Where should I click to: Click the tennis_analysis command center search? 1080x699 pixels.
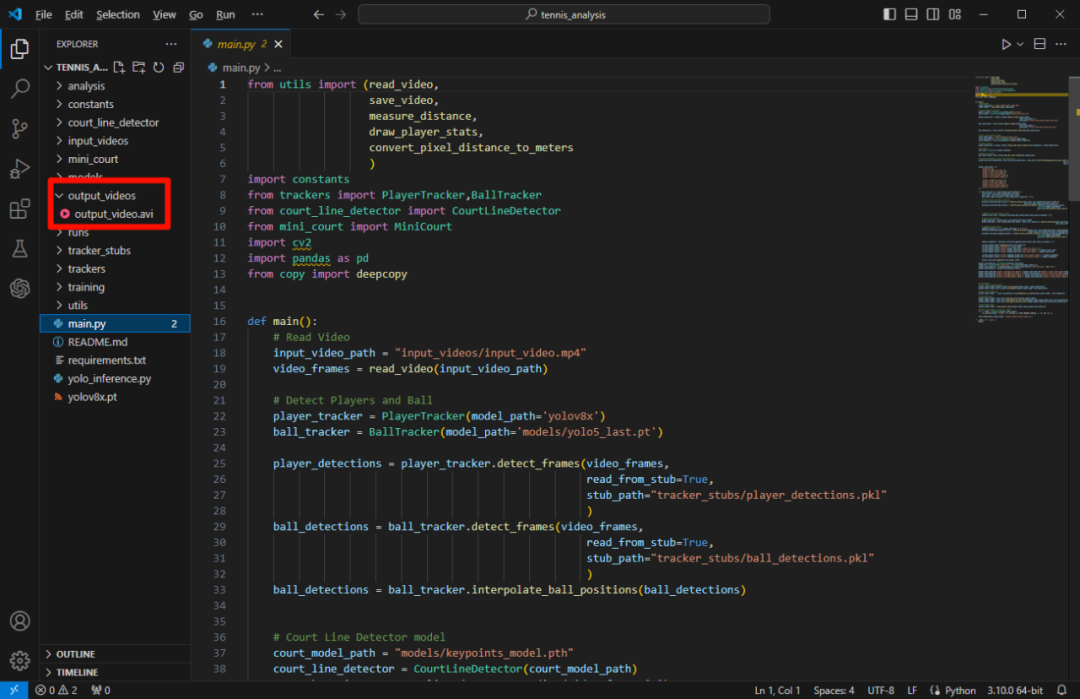pyautogui.click(x=563, y=14)
